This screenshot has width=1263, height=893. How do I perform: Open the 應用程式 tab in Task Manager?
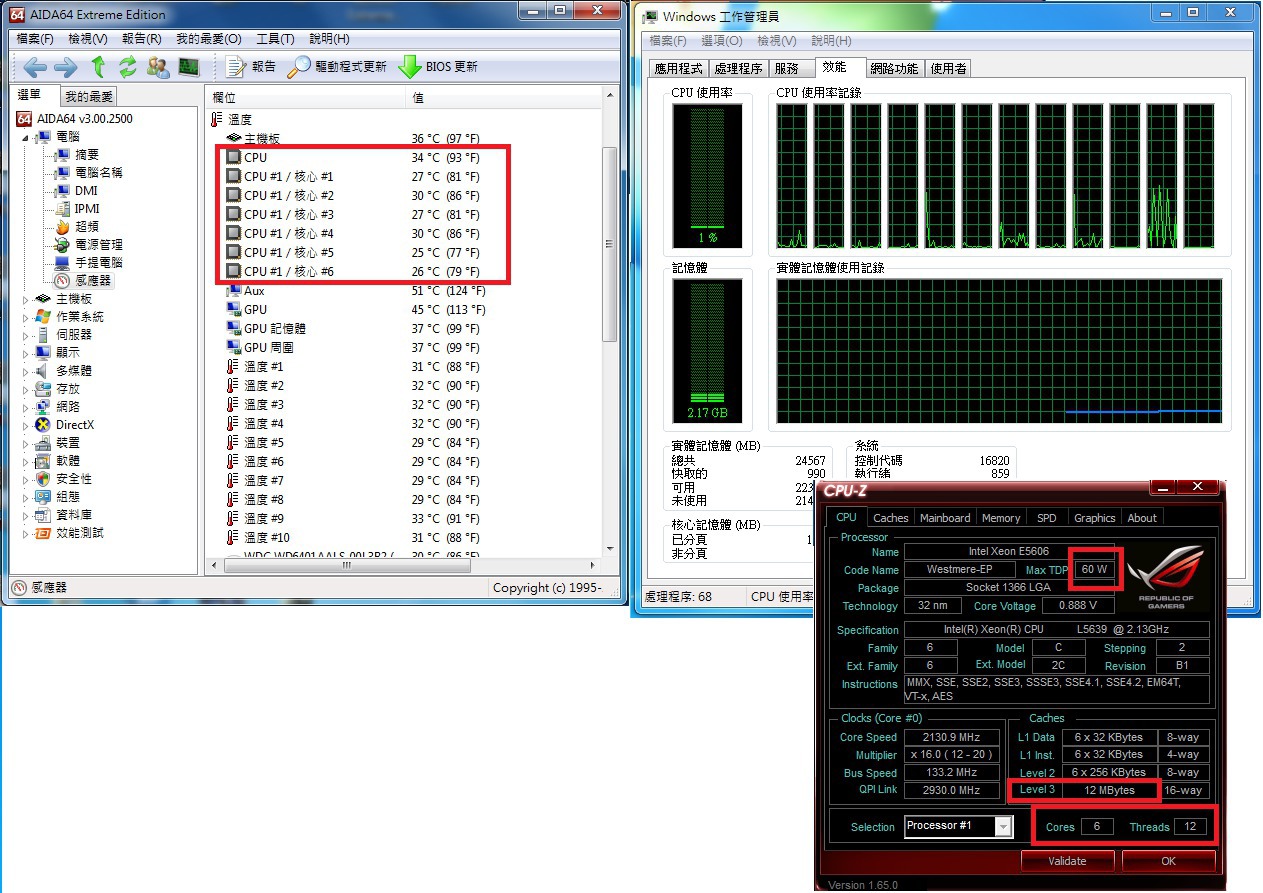pyautogui.click(x=678, y=68)
